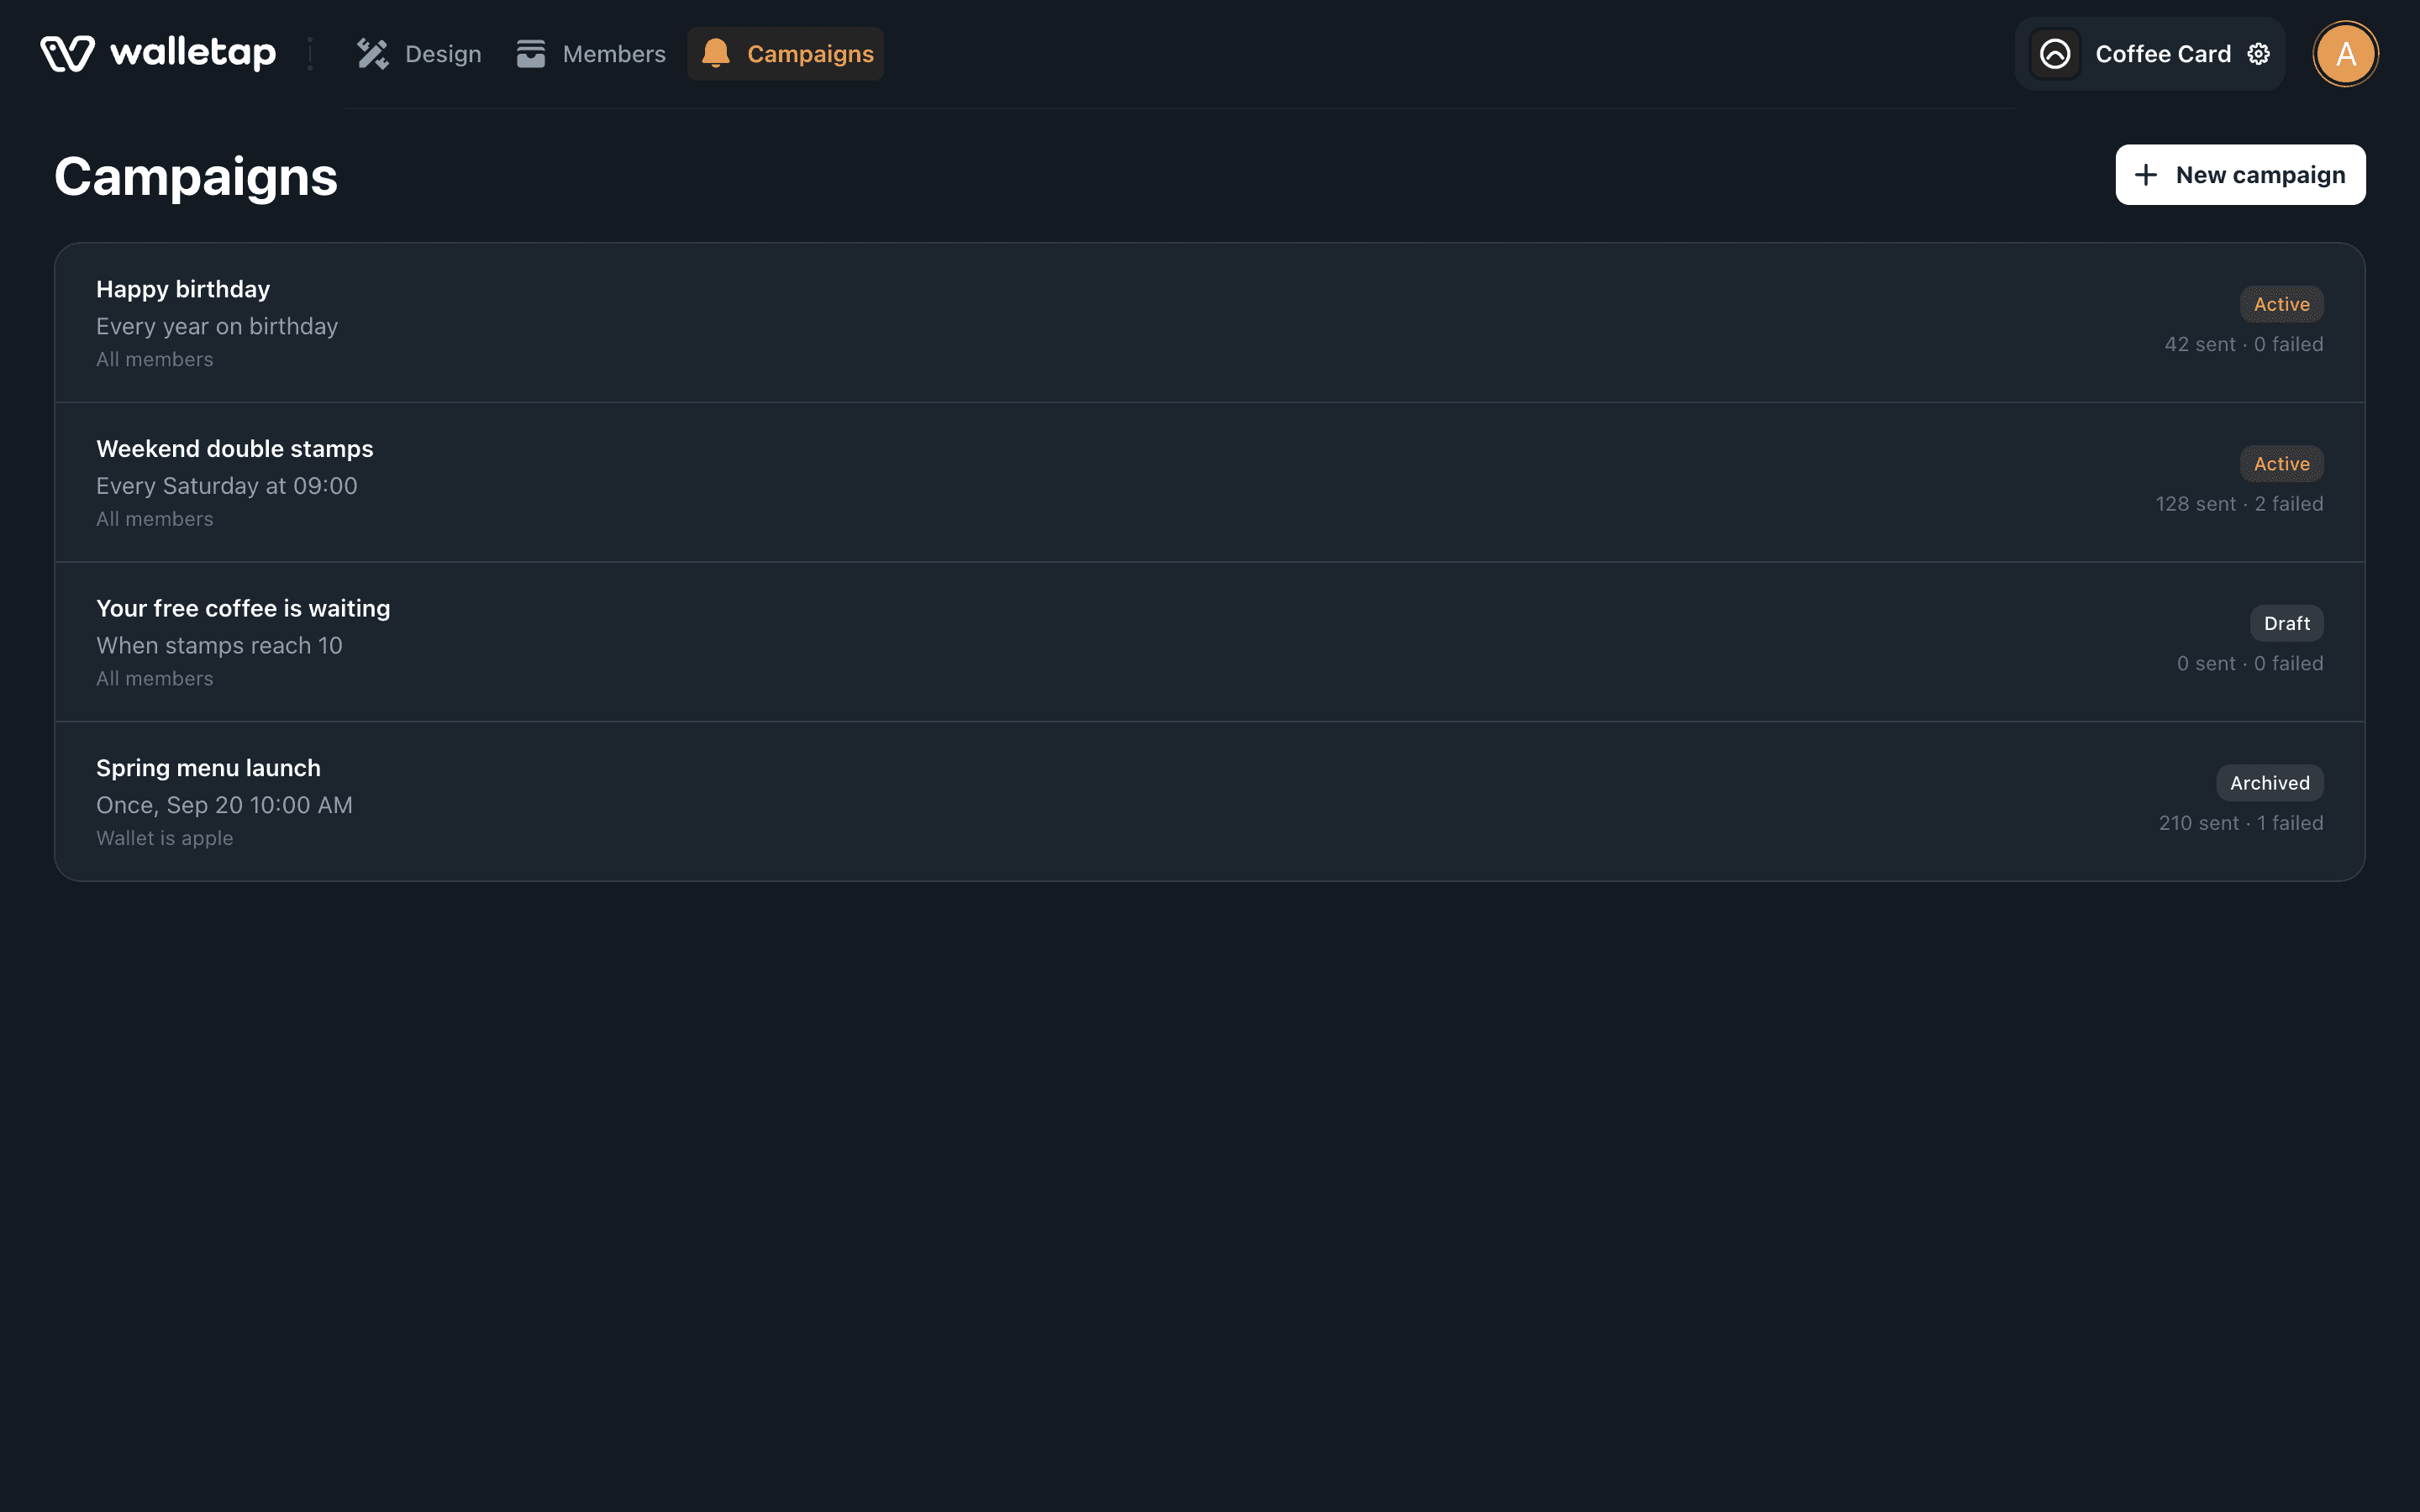This screenshot has width=2420, height=1512.
Task: Click the Archived status badge
Action: 2270,783
